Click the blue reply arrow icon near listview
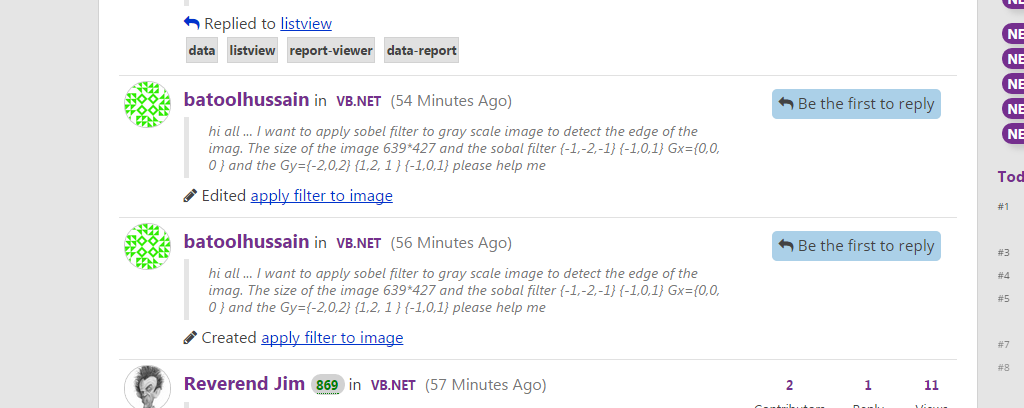The width and height of the screenshot is (1024, 408). click(x=191, y=24)
